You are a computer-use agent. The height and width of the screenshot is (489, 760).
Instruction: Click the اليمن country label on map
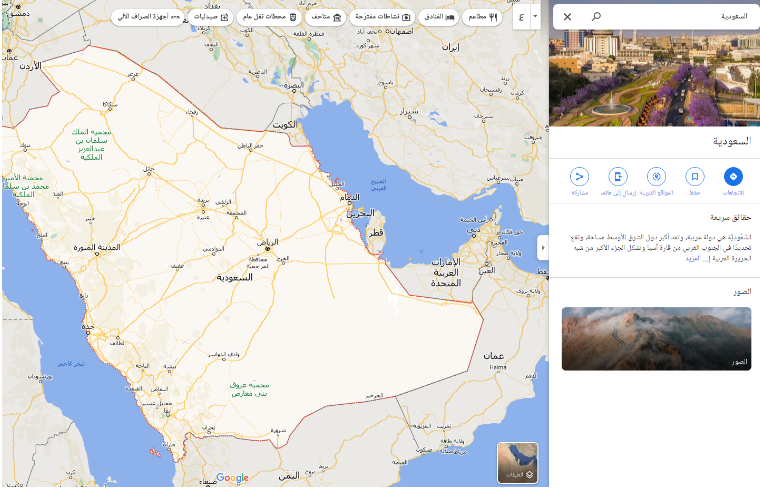click(289, 476)
